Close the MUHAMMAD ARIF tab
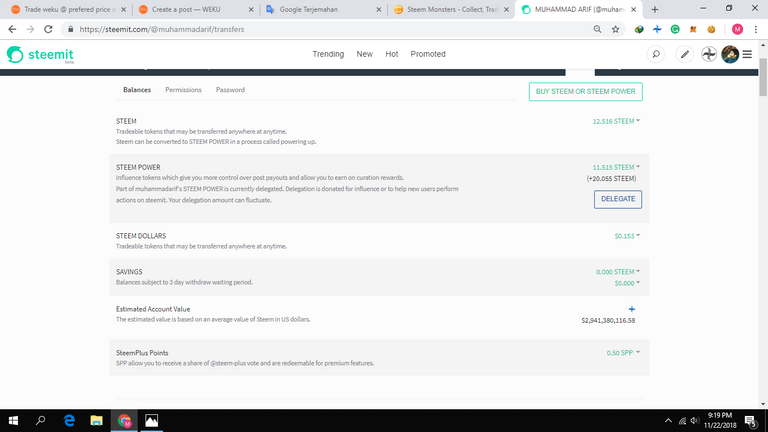Screen dimensions: 768x432 click(x=634, y=9)
